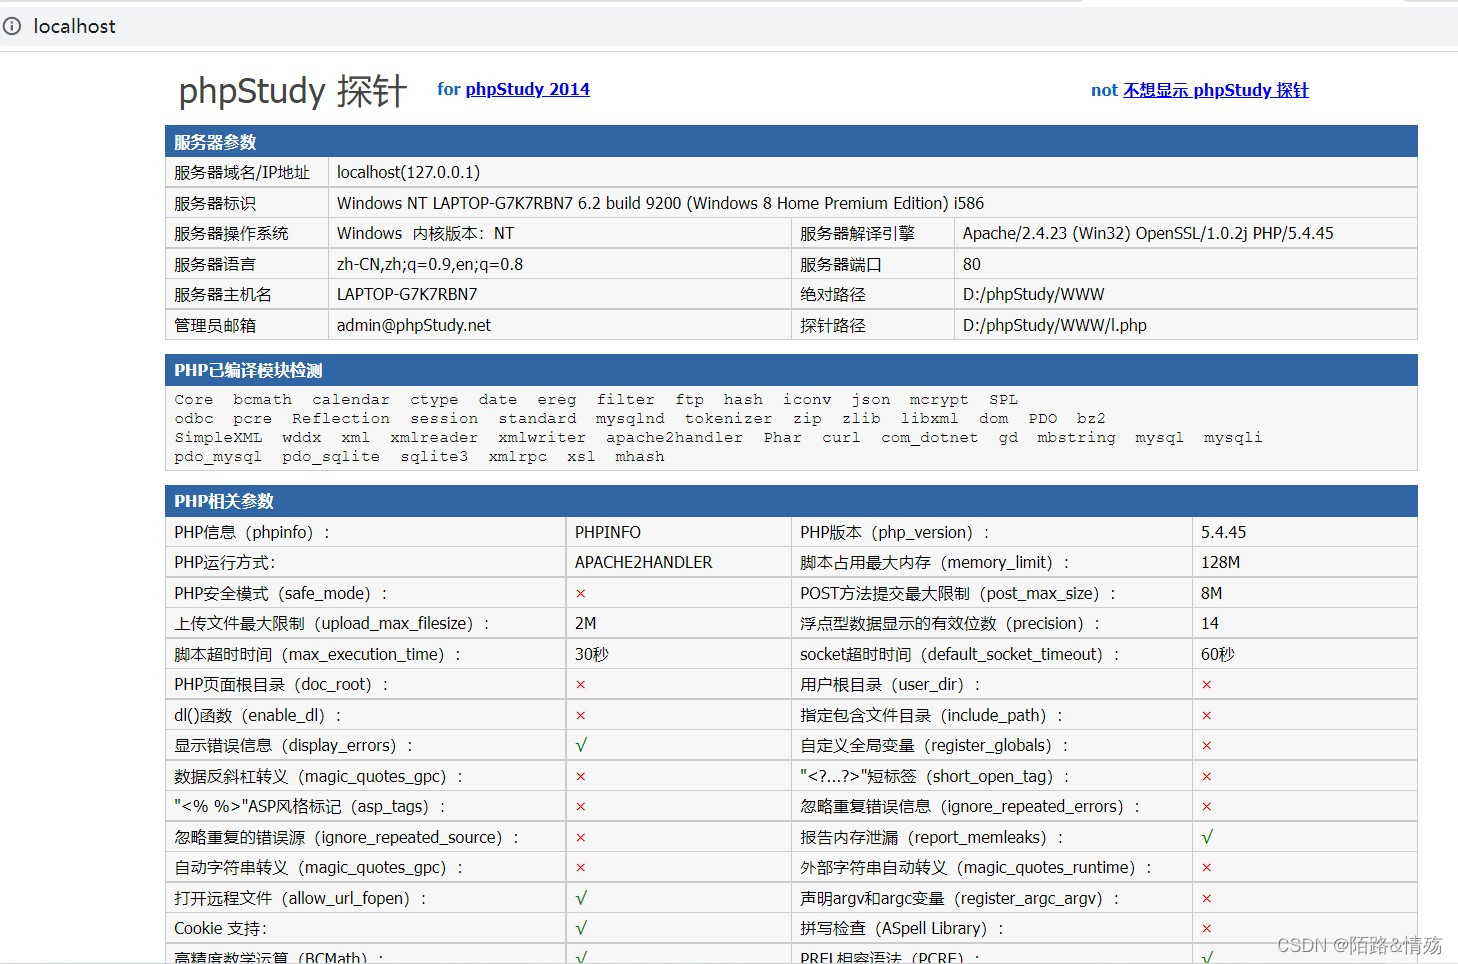Click the red cross for short_open_tag

coord(1207,777)
